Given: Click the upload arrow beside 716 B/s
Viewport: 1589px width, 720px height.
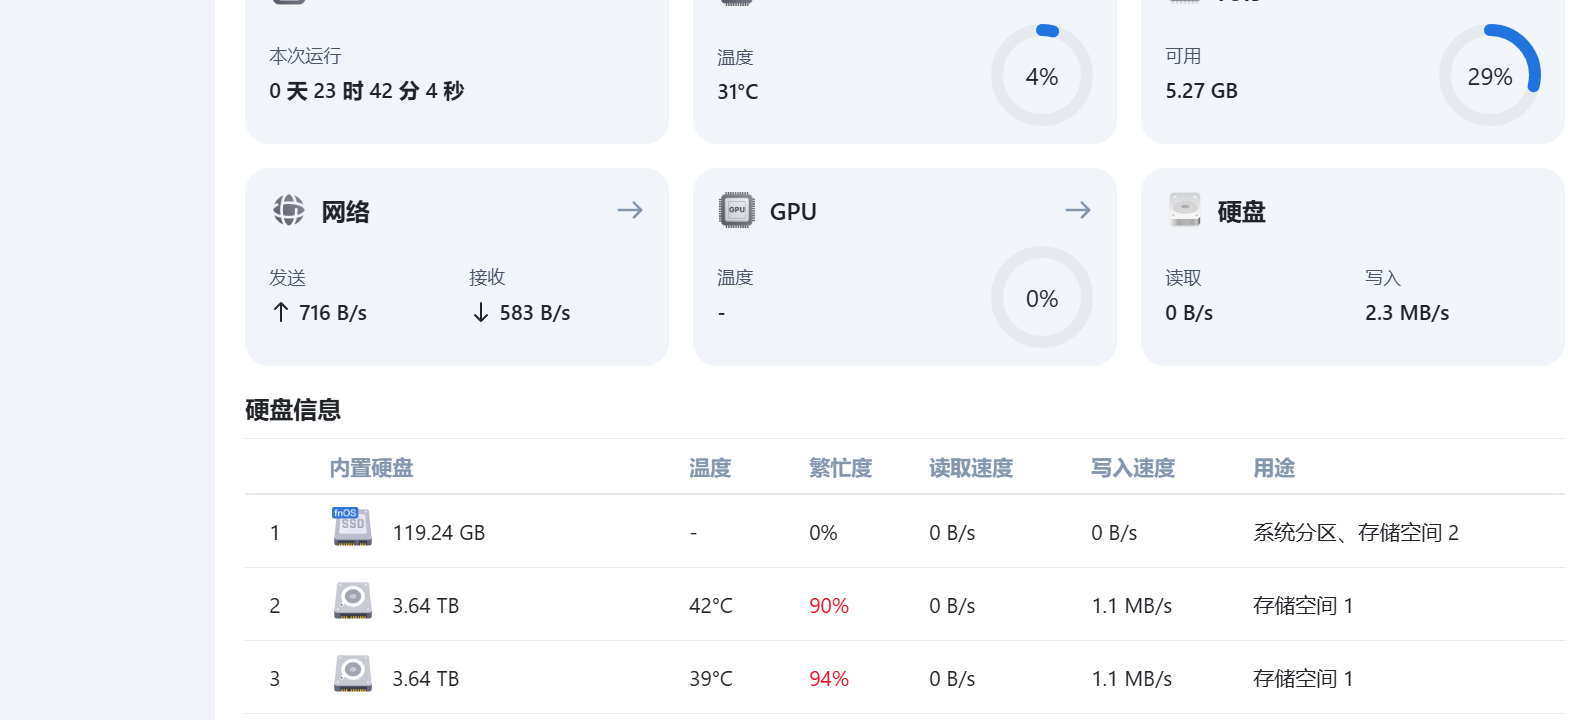Looking at the screenshot, I should pyautogui.click(x=281, y=313).
